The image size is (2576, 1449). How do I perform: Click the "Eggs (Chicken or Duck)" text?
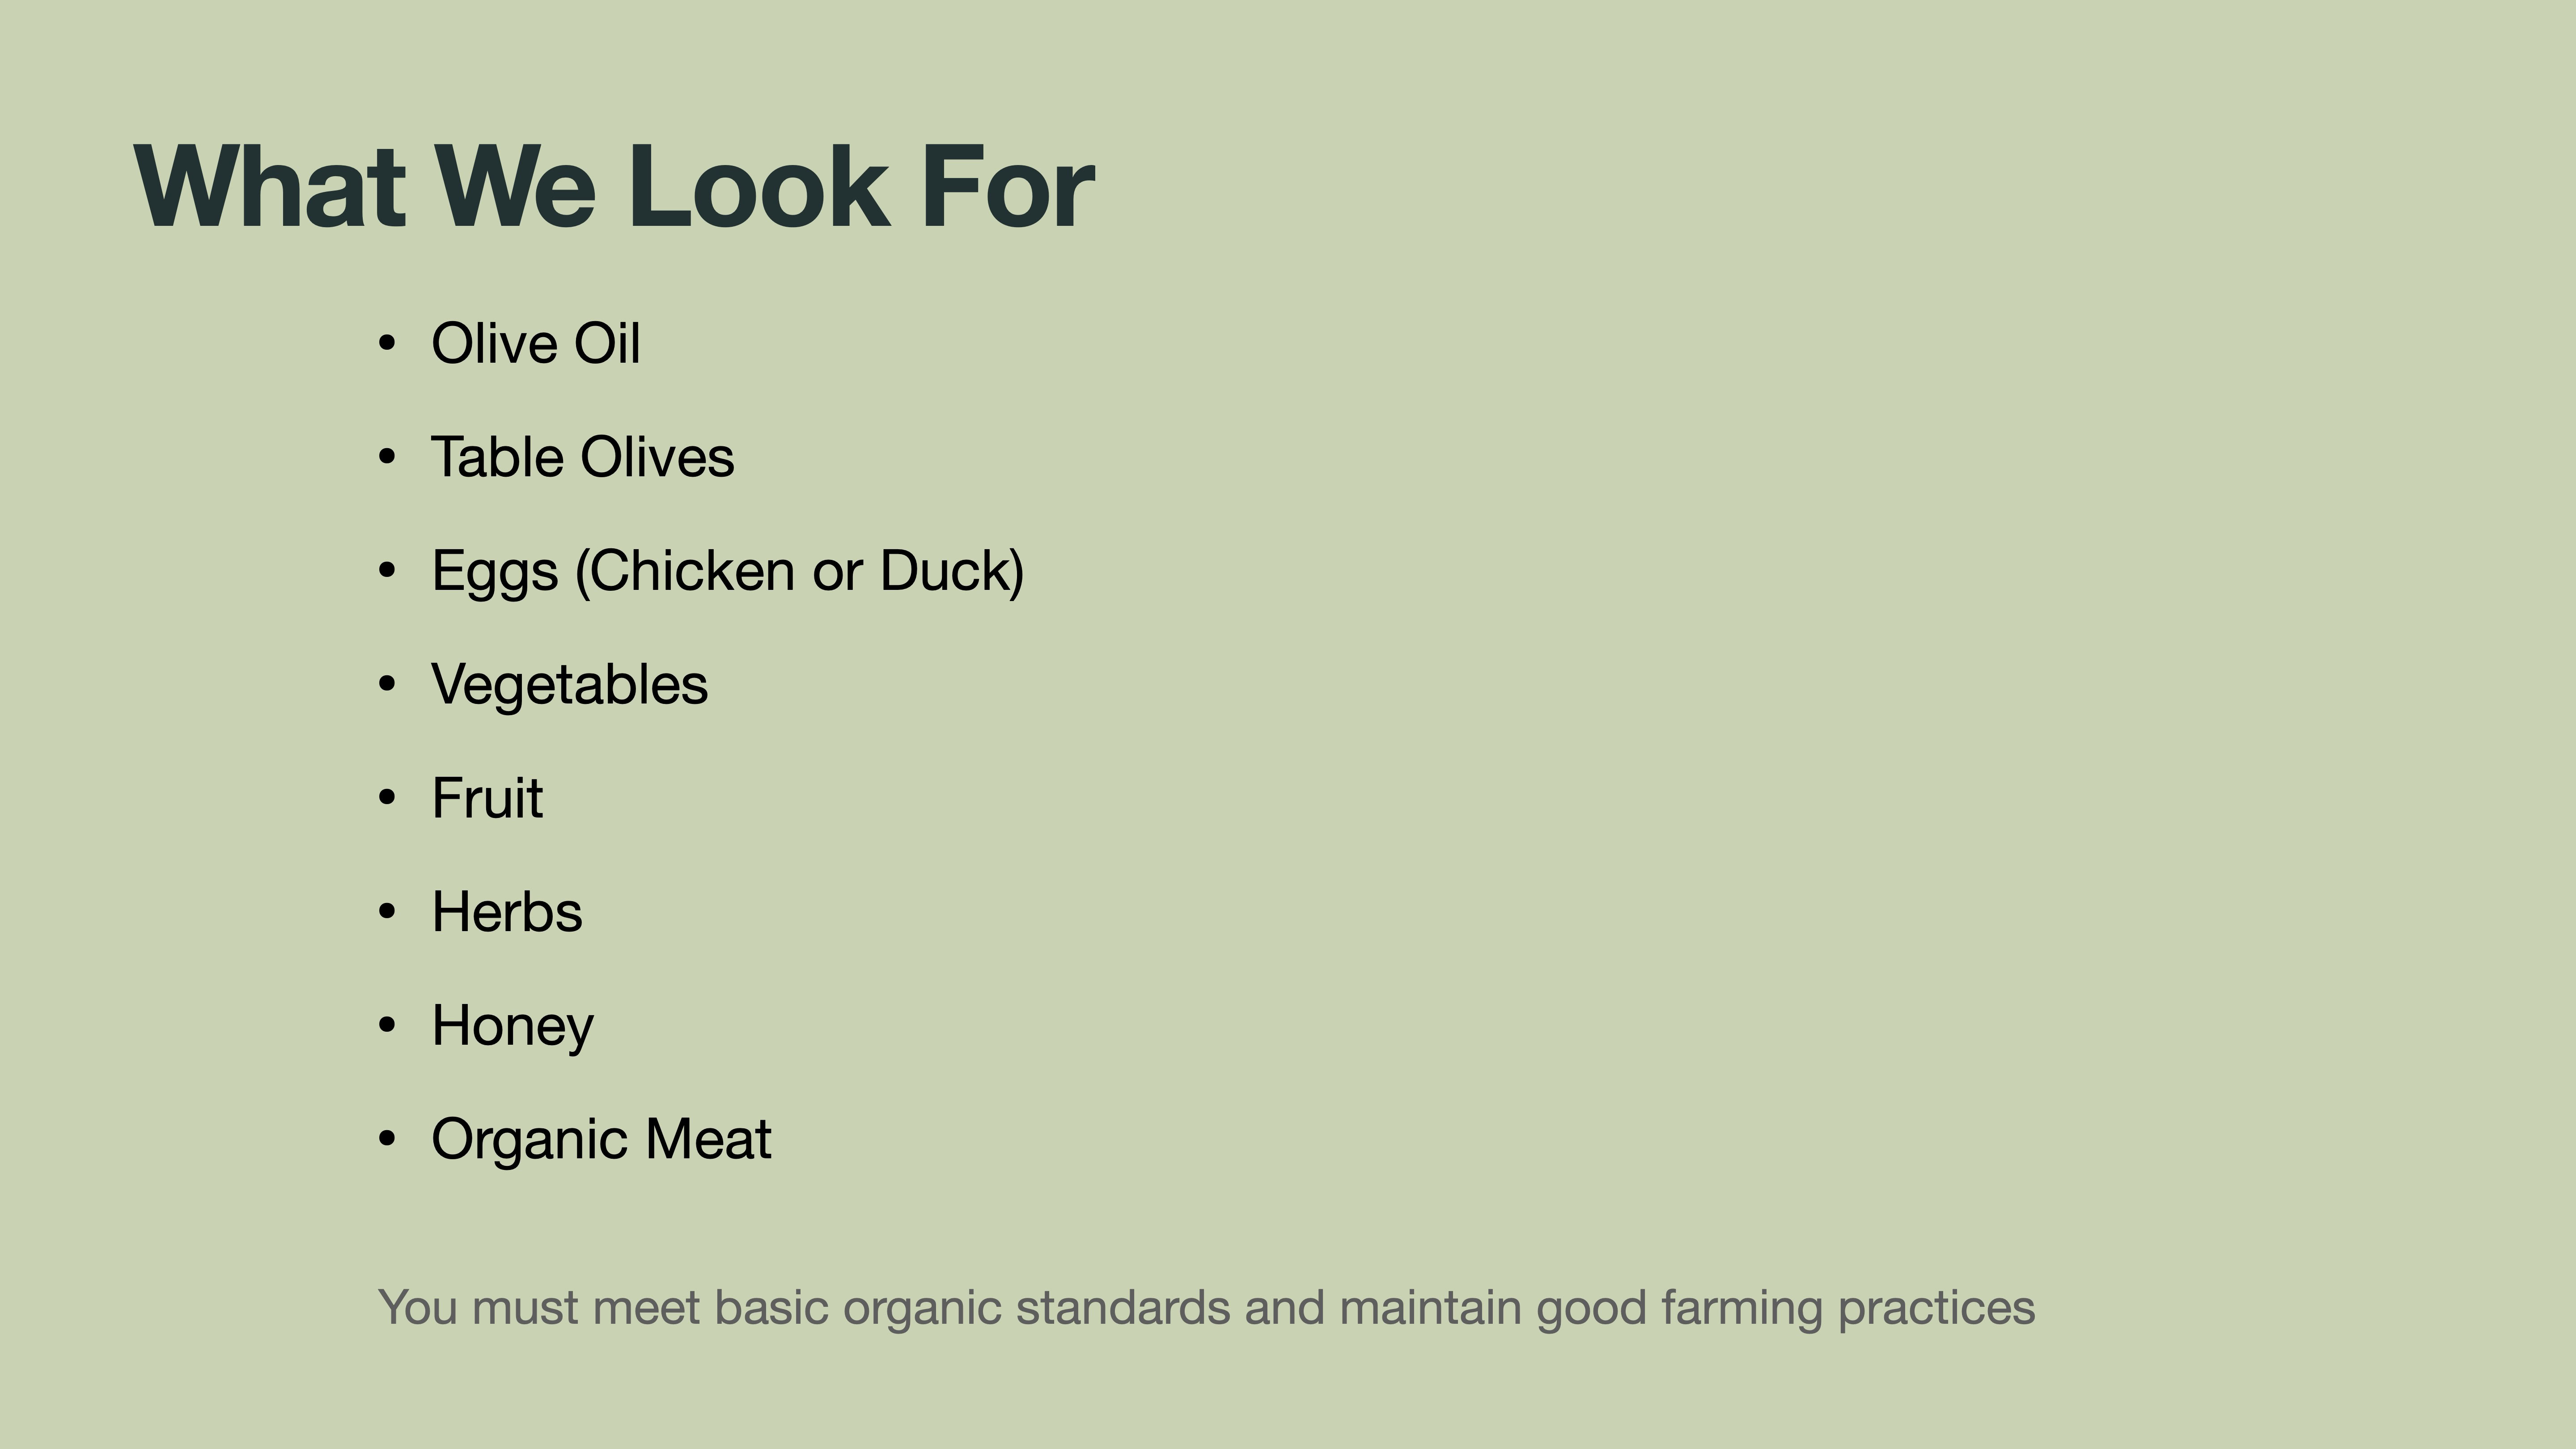(x=727, y=571)
